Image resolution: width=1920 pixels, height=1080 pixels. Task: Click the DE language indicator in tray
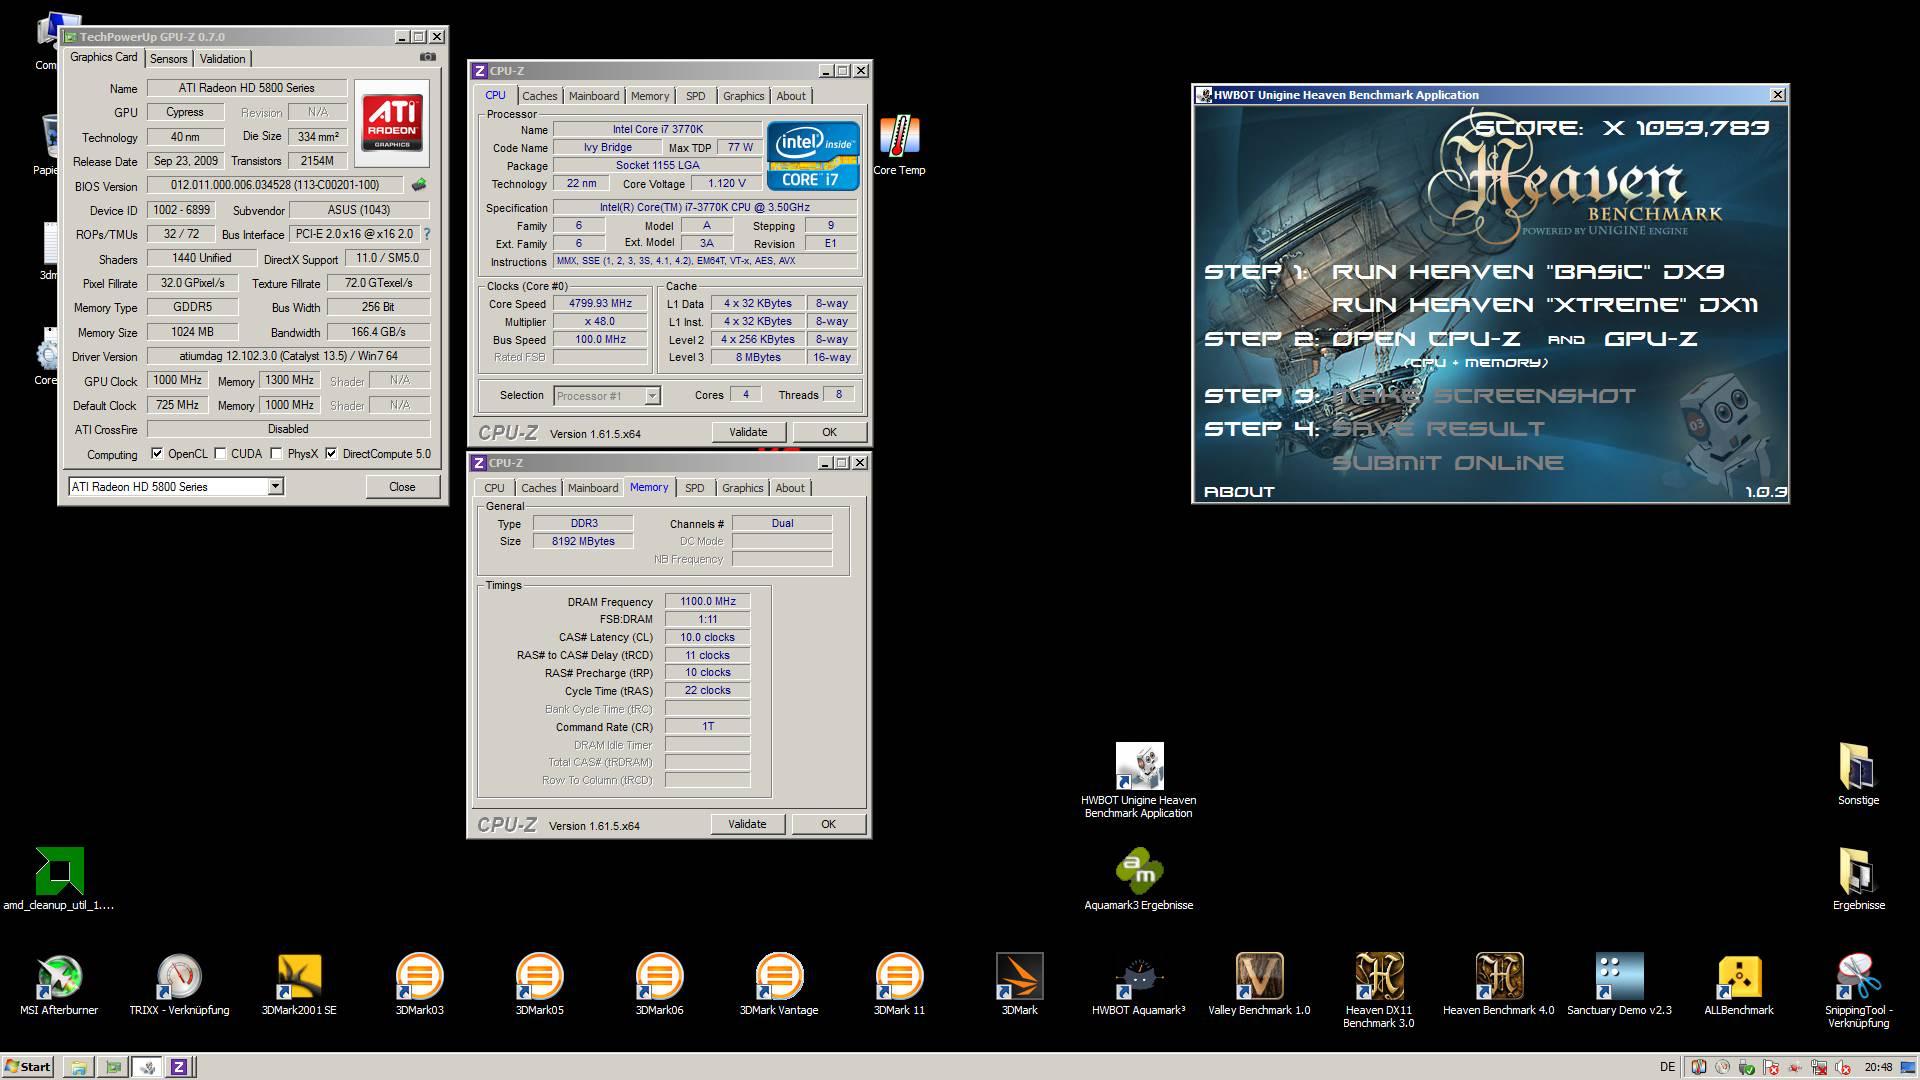(1667, 1067)
